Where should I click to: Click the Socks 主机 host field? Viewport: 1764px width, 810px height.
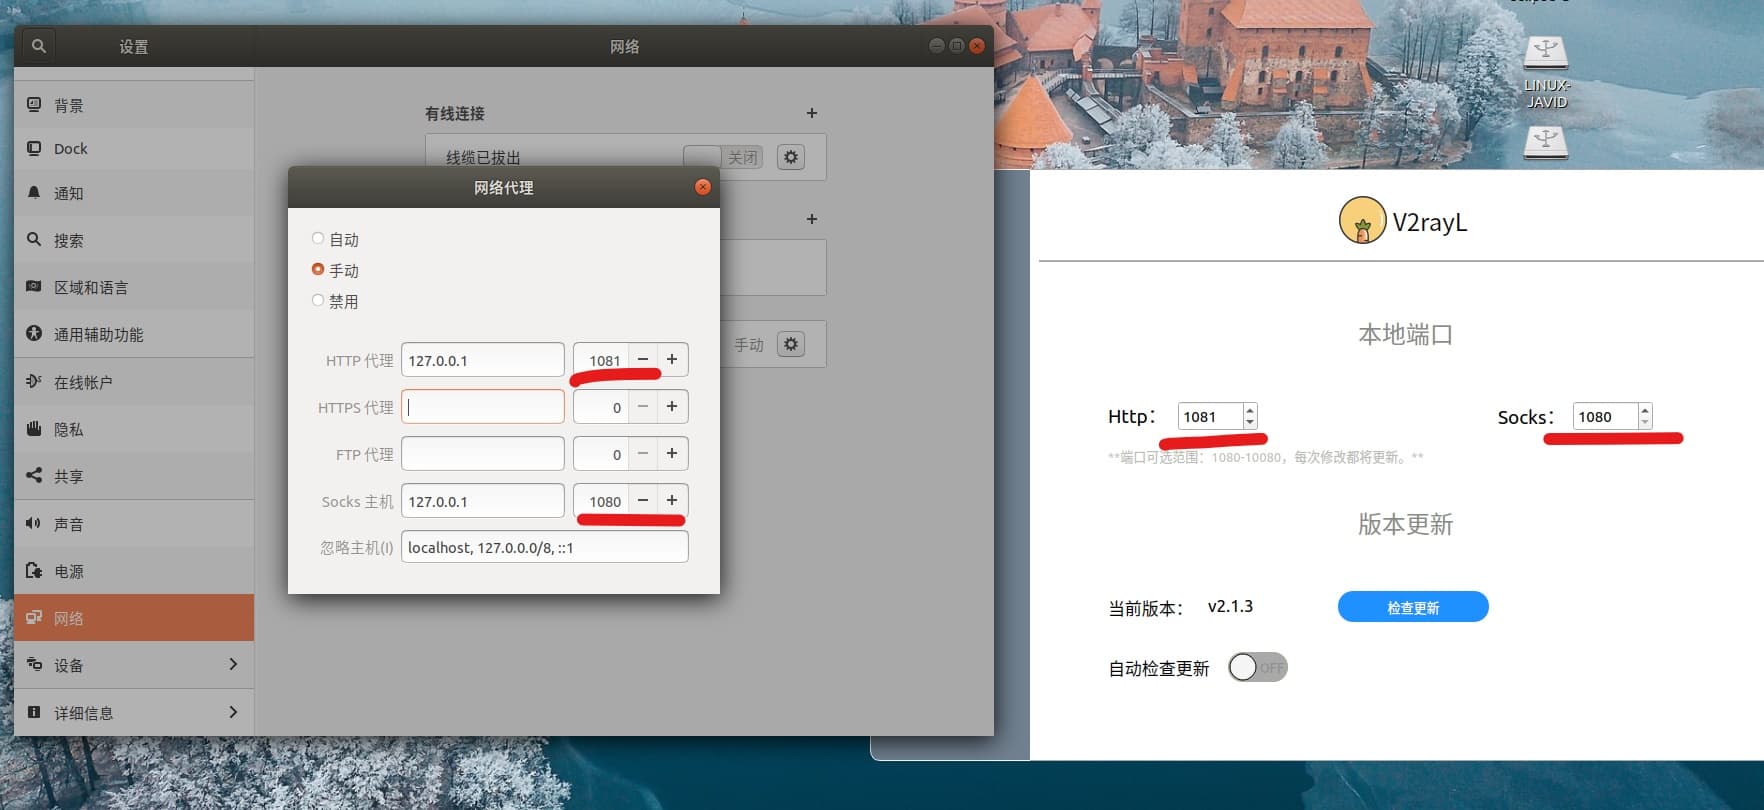tap(483, 501)
